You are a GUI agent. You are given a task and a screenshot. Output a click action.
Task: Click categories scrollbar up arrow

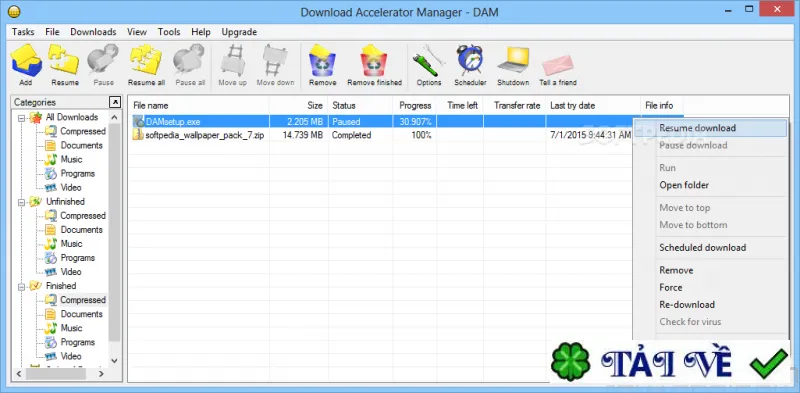pos(115,117)
